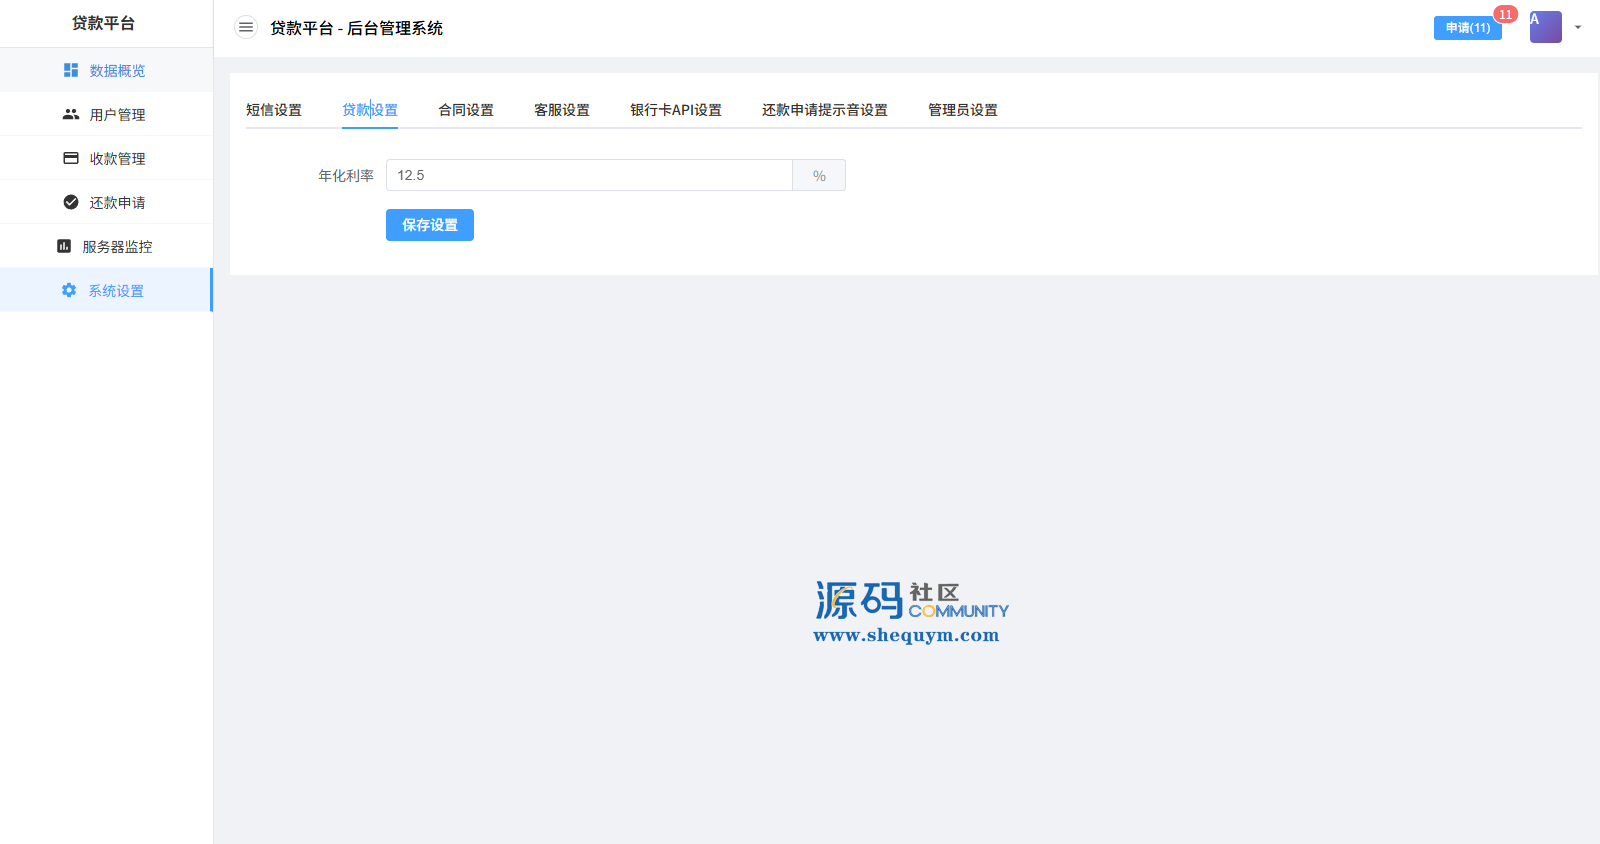This screenshot has width=1600, height=844.
Task: Go to the 银行卡API设置 tab
Action: [x=676, y=110]
